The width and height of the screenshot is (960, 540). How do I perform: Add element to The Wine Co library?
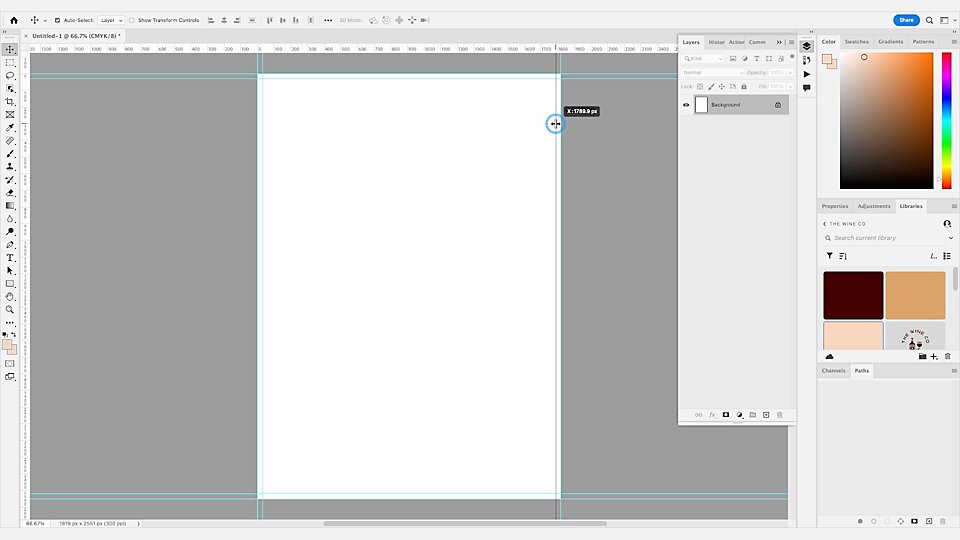coord(934,356)
